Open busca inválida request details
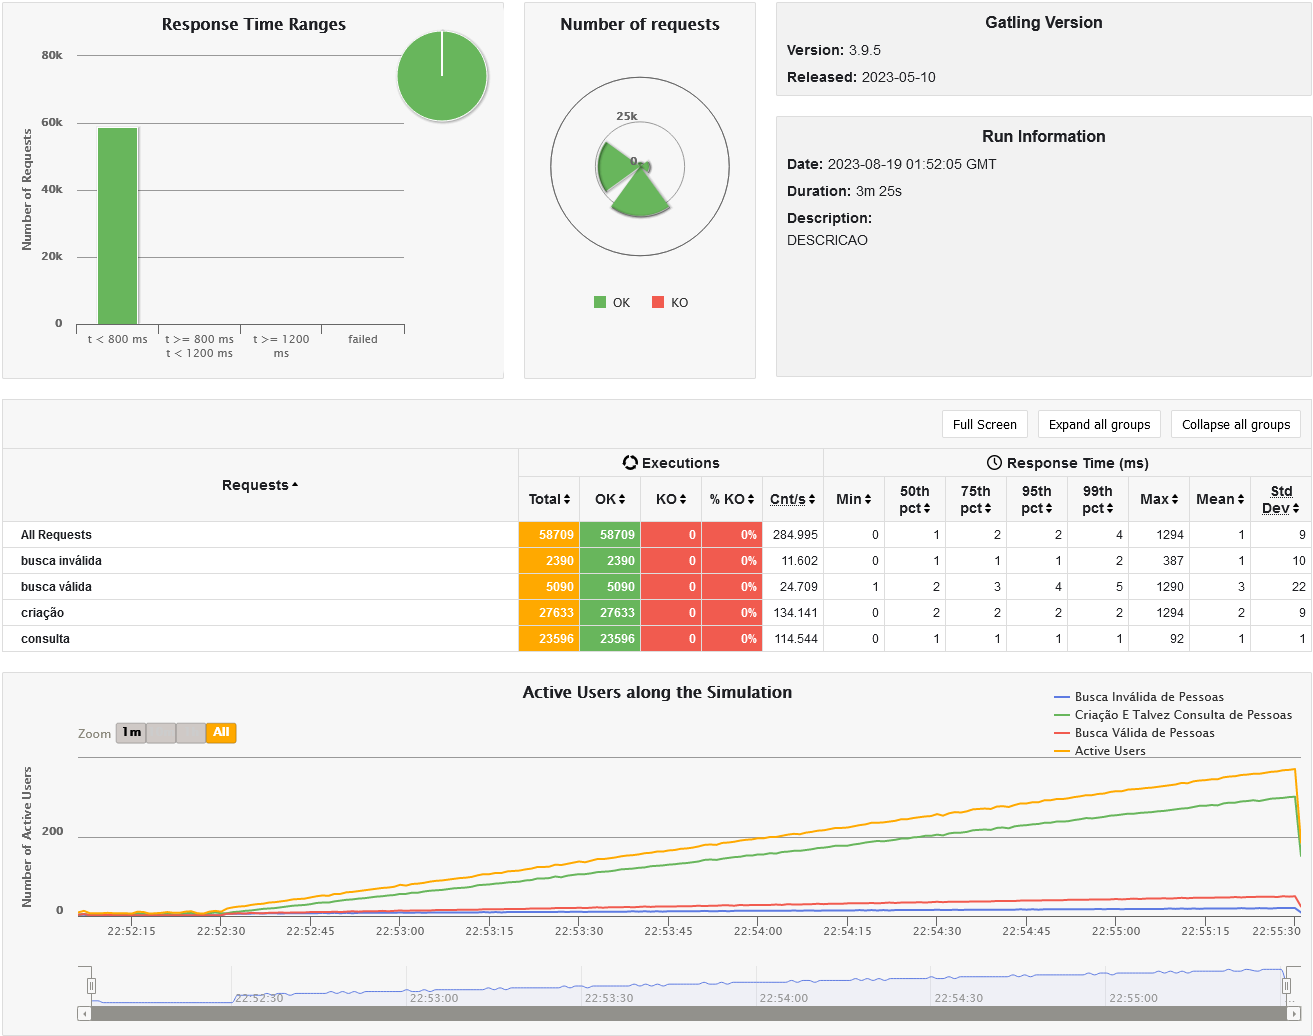The image size is (1313, 1036). tap(61, 561)
